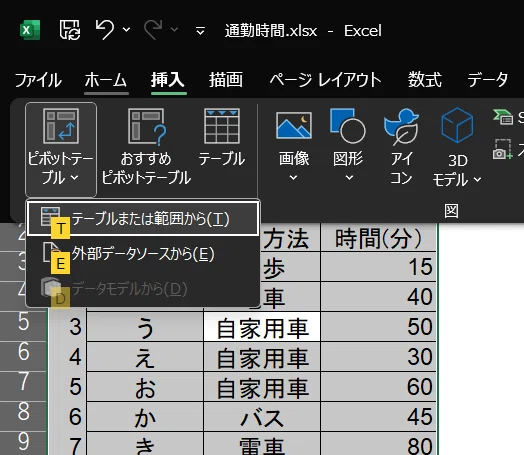Select the cell containing 15

[x=379, y=267]
